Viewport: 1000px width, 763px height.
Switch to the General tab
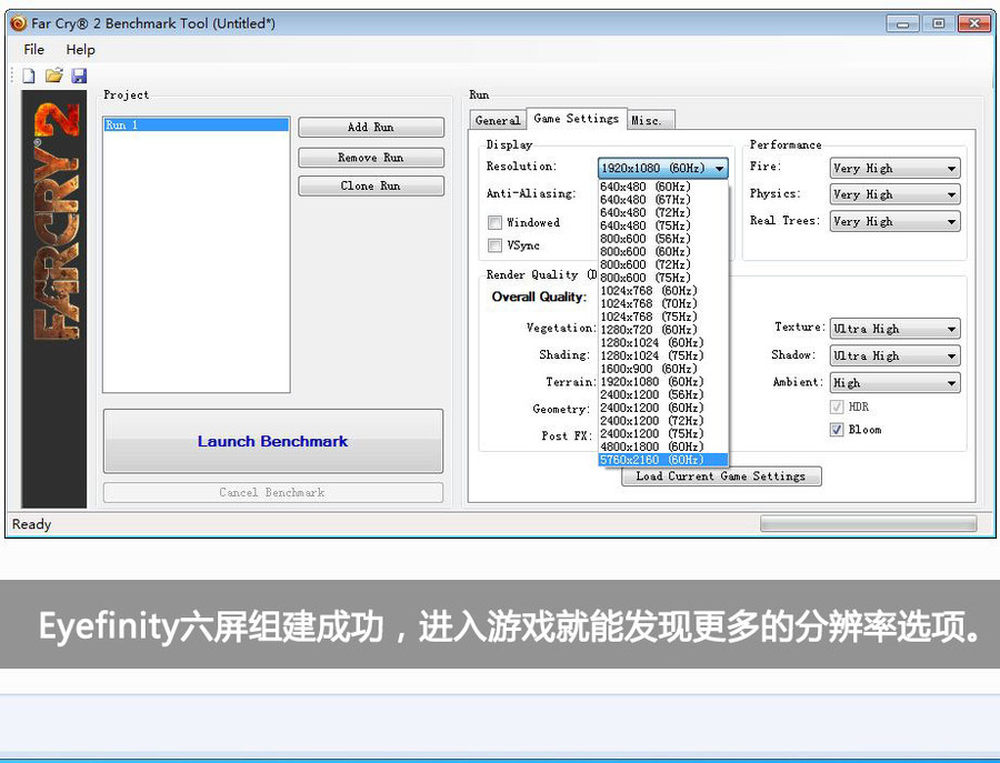(x=498, y=120)
